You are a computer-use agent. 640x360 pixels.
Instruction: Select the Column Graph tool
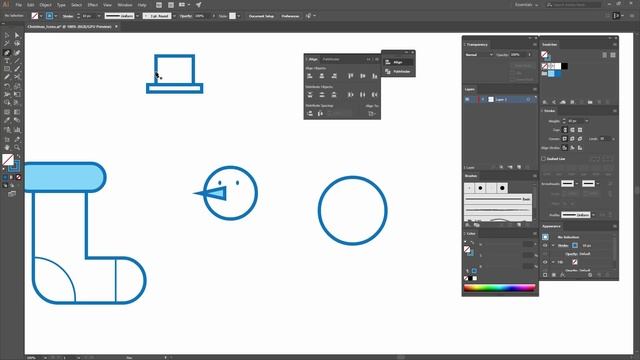tap(17, 130)
